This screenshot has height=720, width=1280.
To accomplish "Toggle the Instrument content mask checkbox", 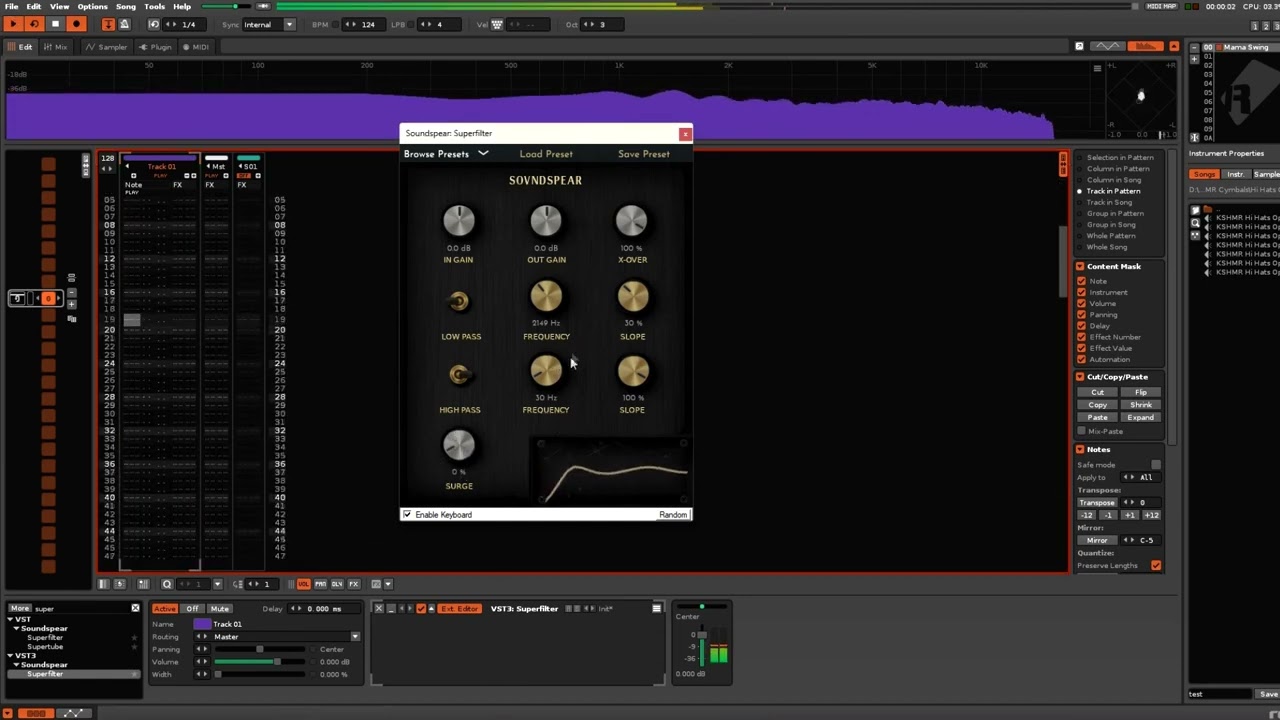I will 1081,292.
